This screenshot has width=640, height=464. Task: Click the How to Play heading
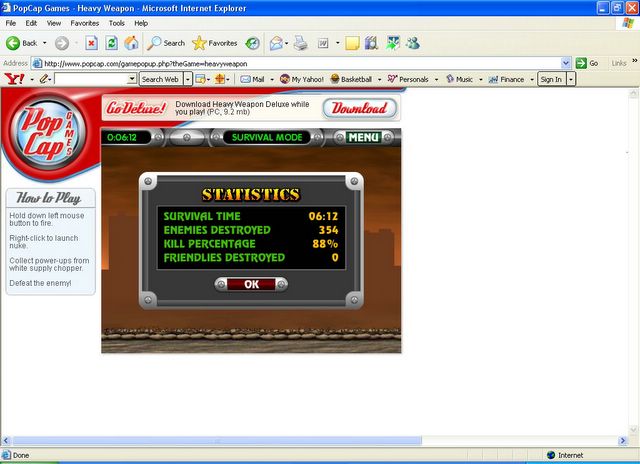coord(48,198)
